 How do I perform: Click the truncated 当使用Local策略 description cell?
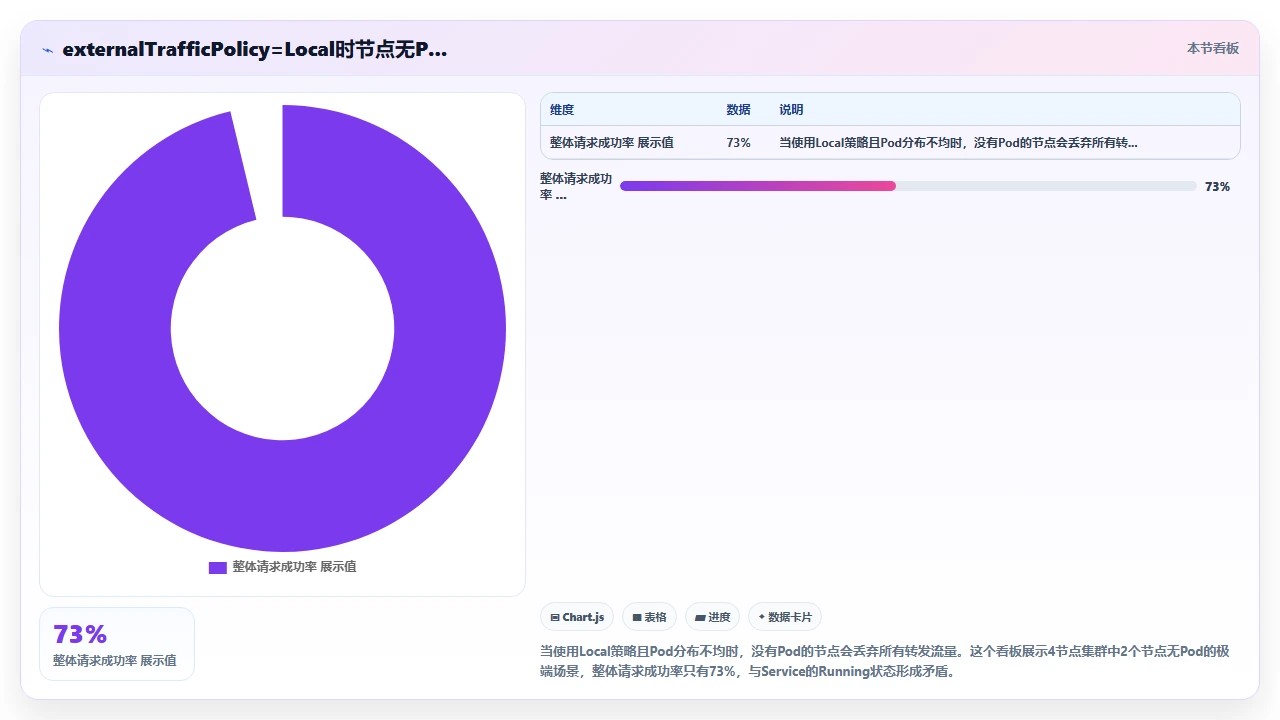click(958, 143)
